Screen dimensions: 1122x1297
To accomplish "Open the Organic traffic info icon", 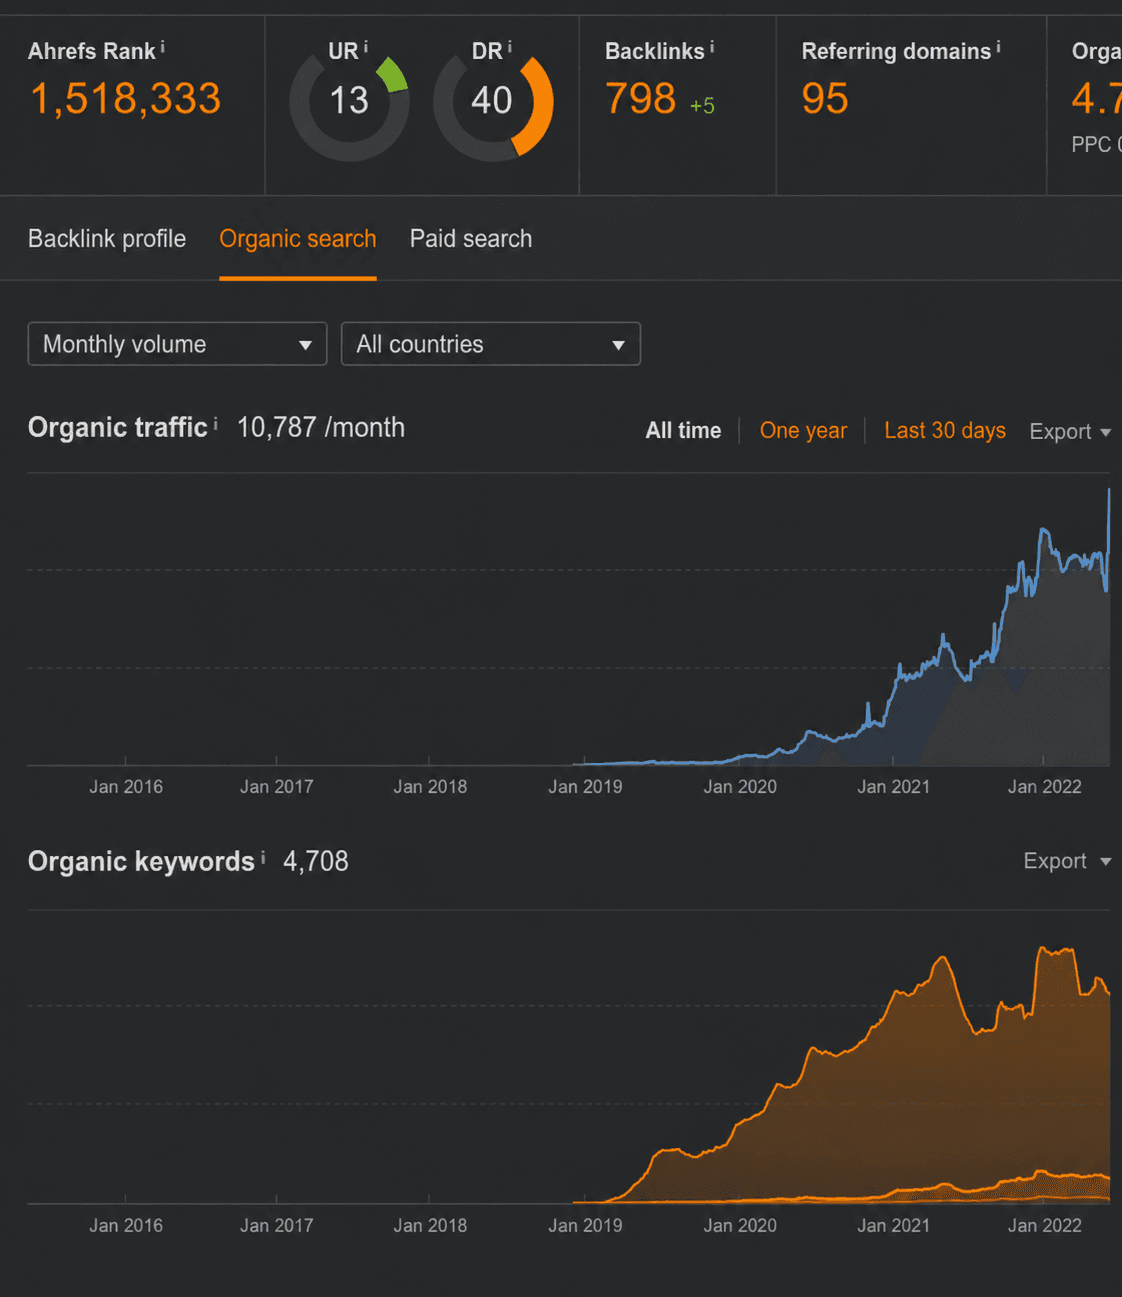I will pos(216,424).
